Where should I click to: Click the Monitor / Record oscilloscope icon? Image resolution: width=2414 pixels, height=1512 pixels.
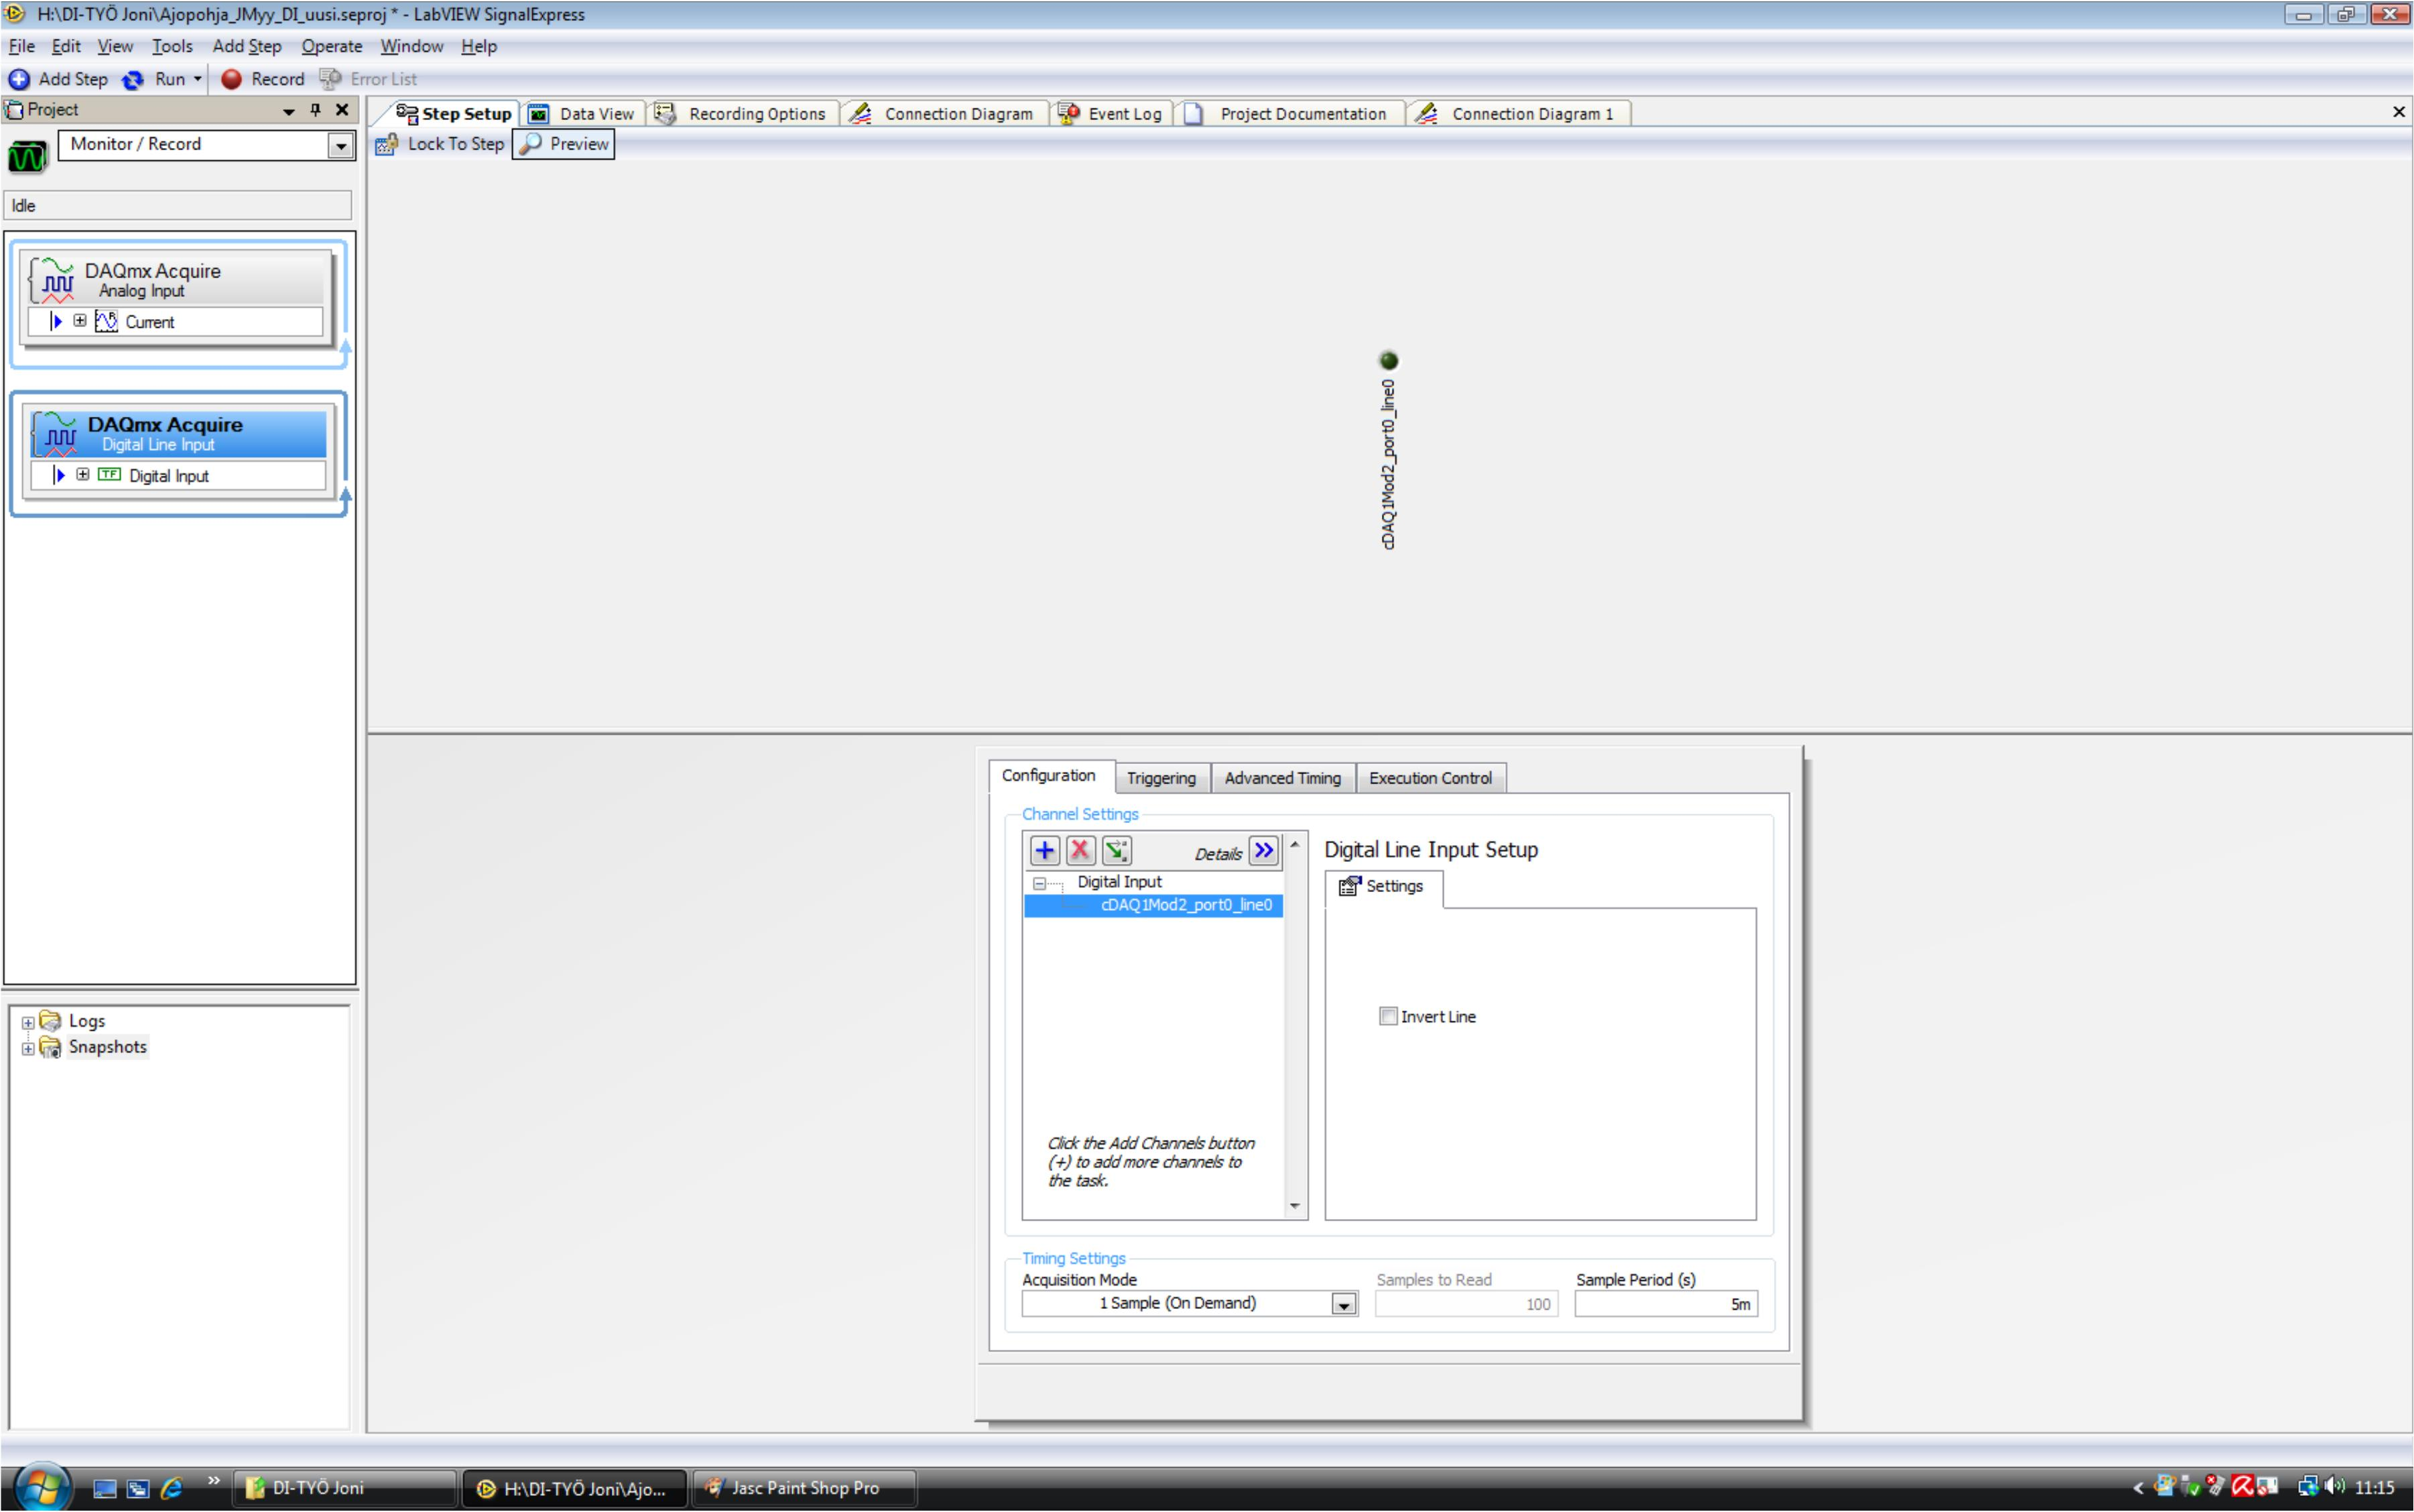tap(27, 157)
